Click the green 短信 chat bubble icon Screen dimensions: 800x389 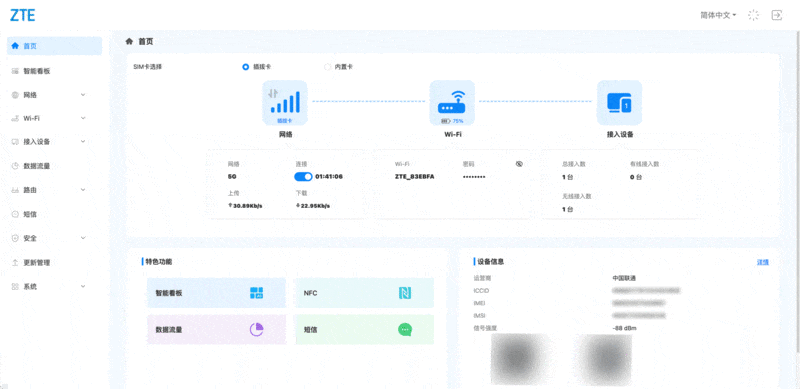pos(405,330)
